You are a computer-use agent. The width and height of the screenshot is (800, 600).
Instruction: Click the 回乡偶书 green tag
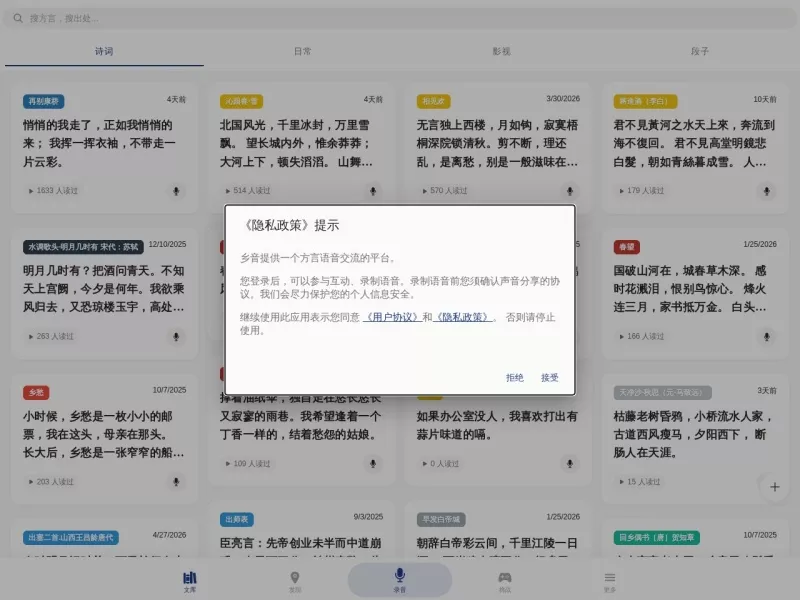(x=656, y=537)
